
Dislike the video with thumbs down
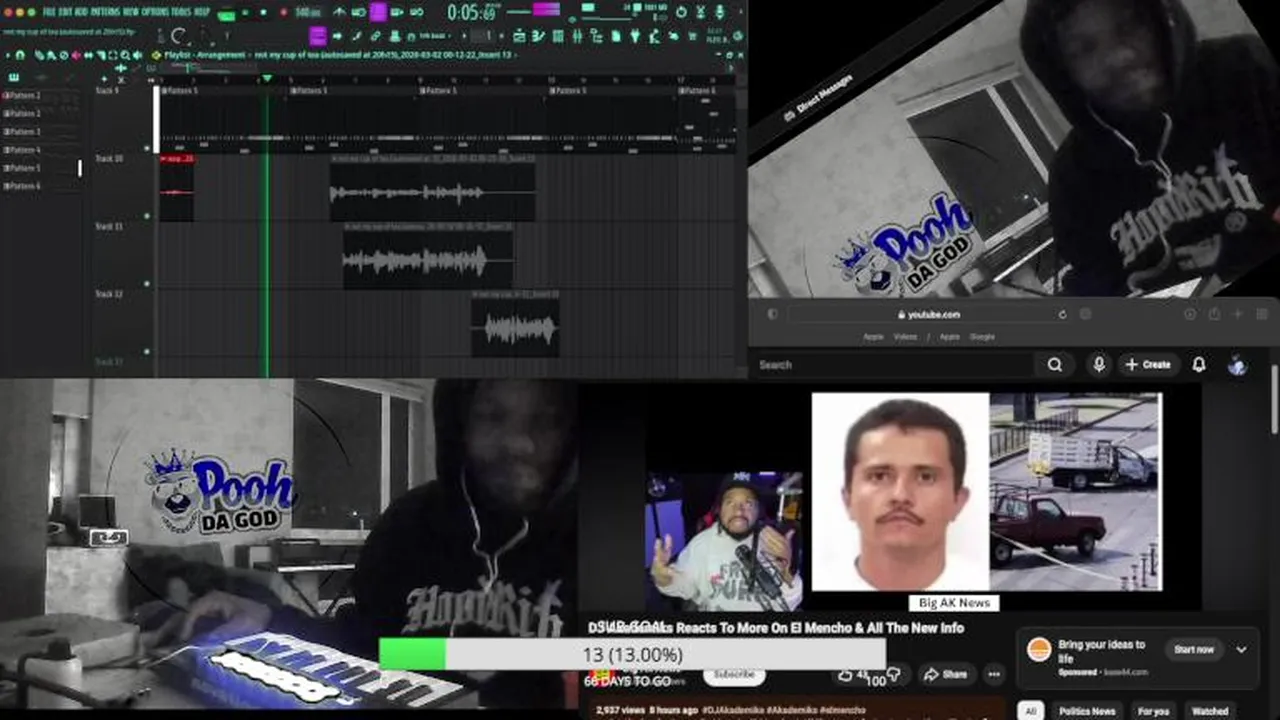[893, 674]
